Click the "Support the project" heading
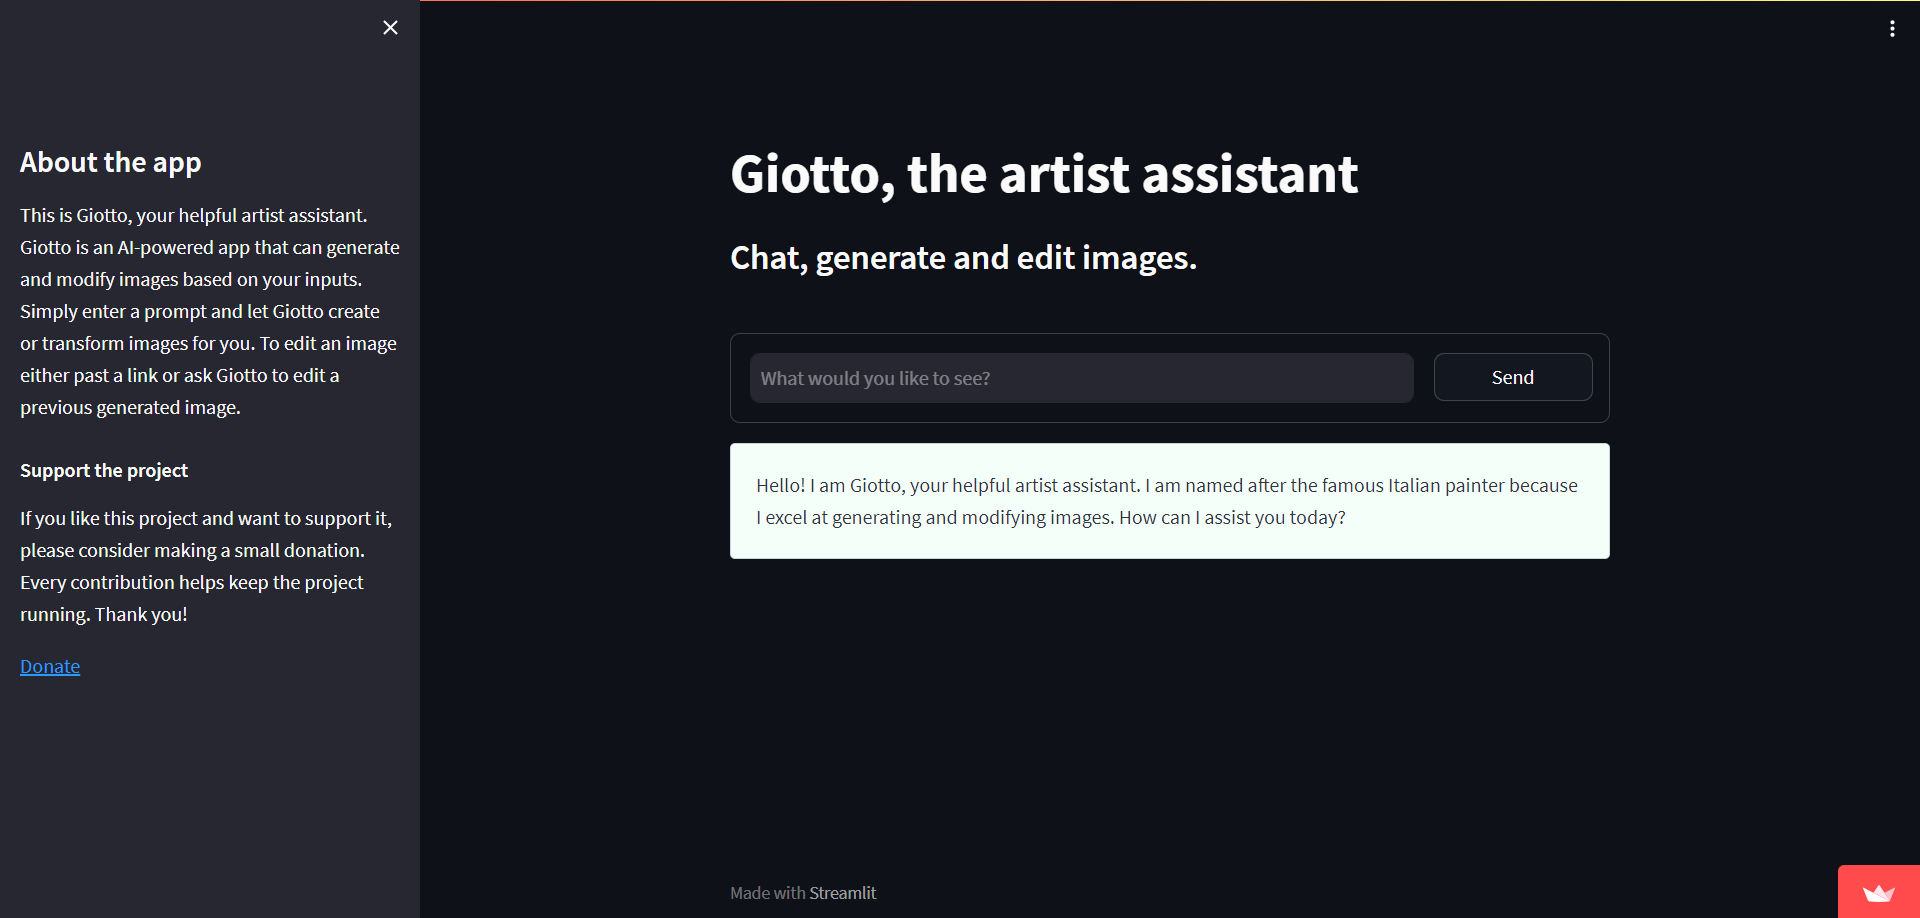 (x=103, y=470)
